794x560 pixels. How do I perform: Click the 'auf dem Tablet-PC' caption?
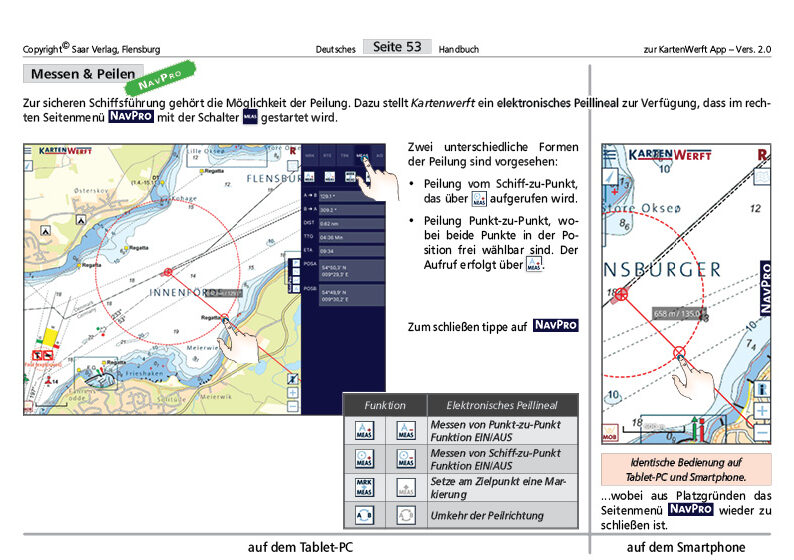coord(300,547)
